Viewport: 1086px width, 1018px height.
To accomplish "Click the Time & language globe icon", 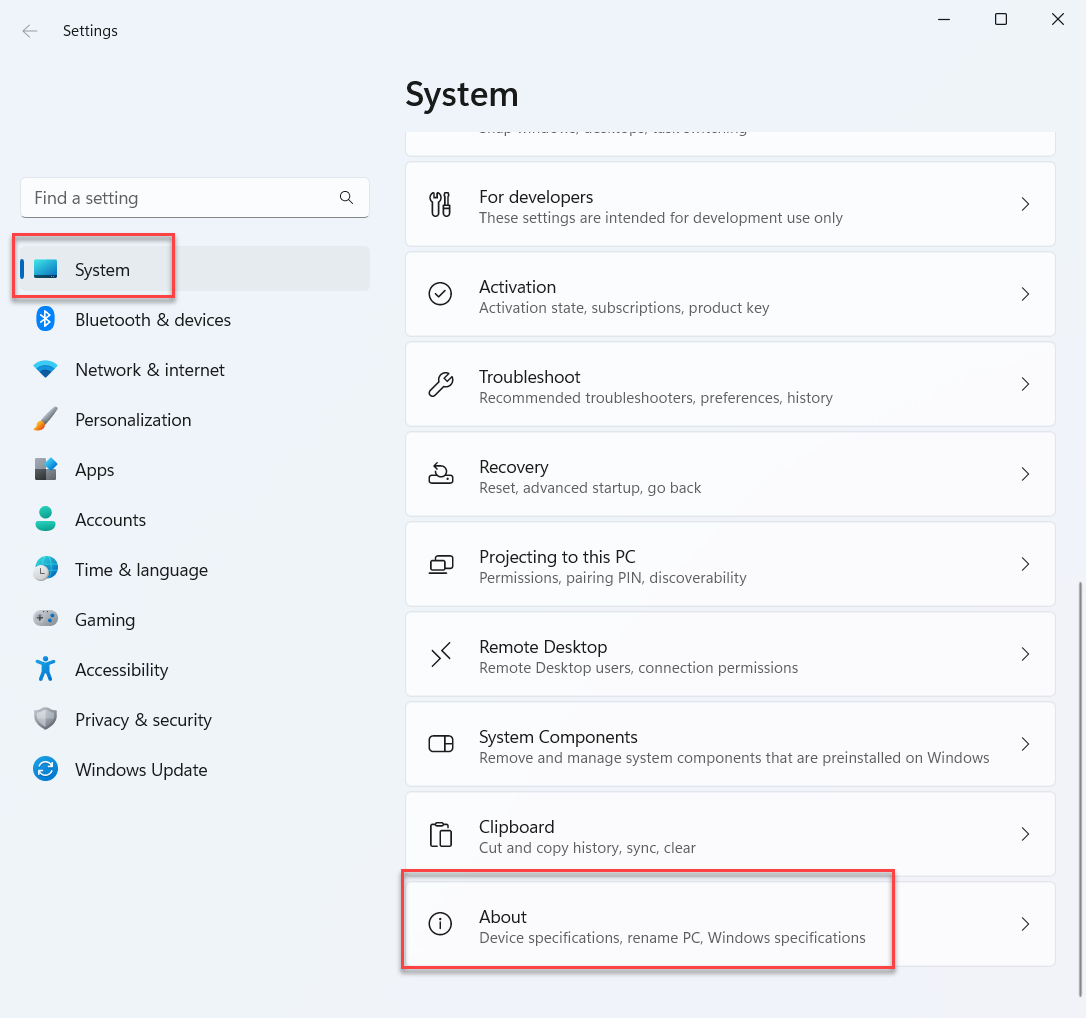I will (46, 569).
